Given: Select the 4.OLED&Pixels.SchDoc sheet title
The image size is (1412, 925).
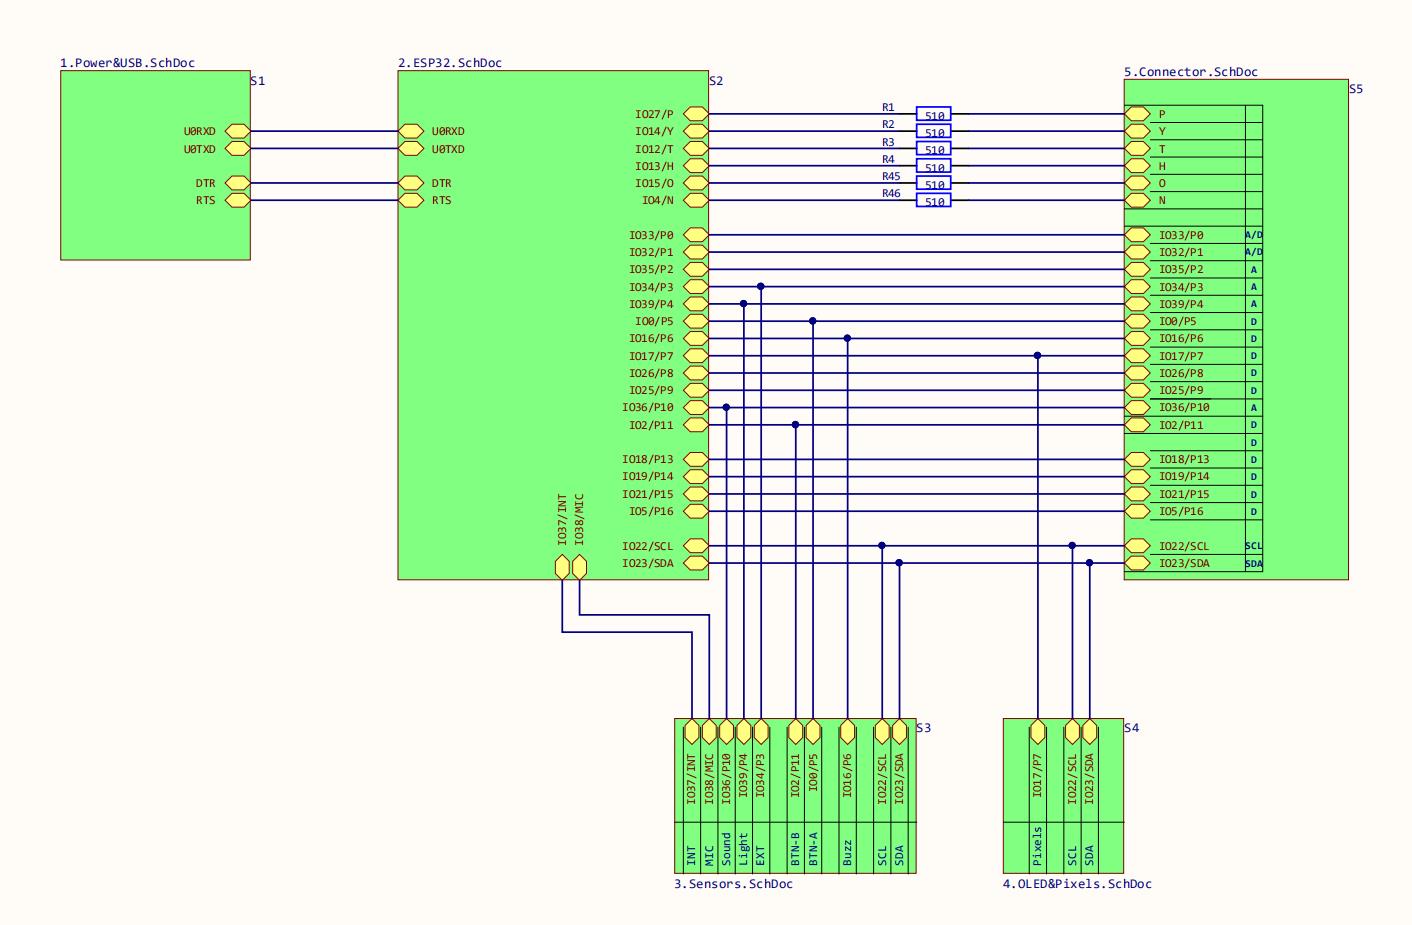Looking at the screenshot, I should pyautogui.click(x=1077, y=884).
